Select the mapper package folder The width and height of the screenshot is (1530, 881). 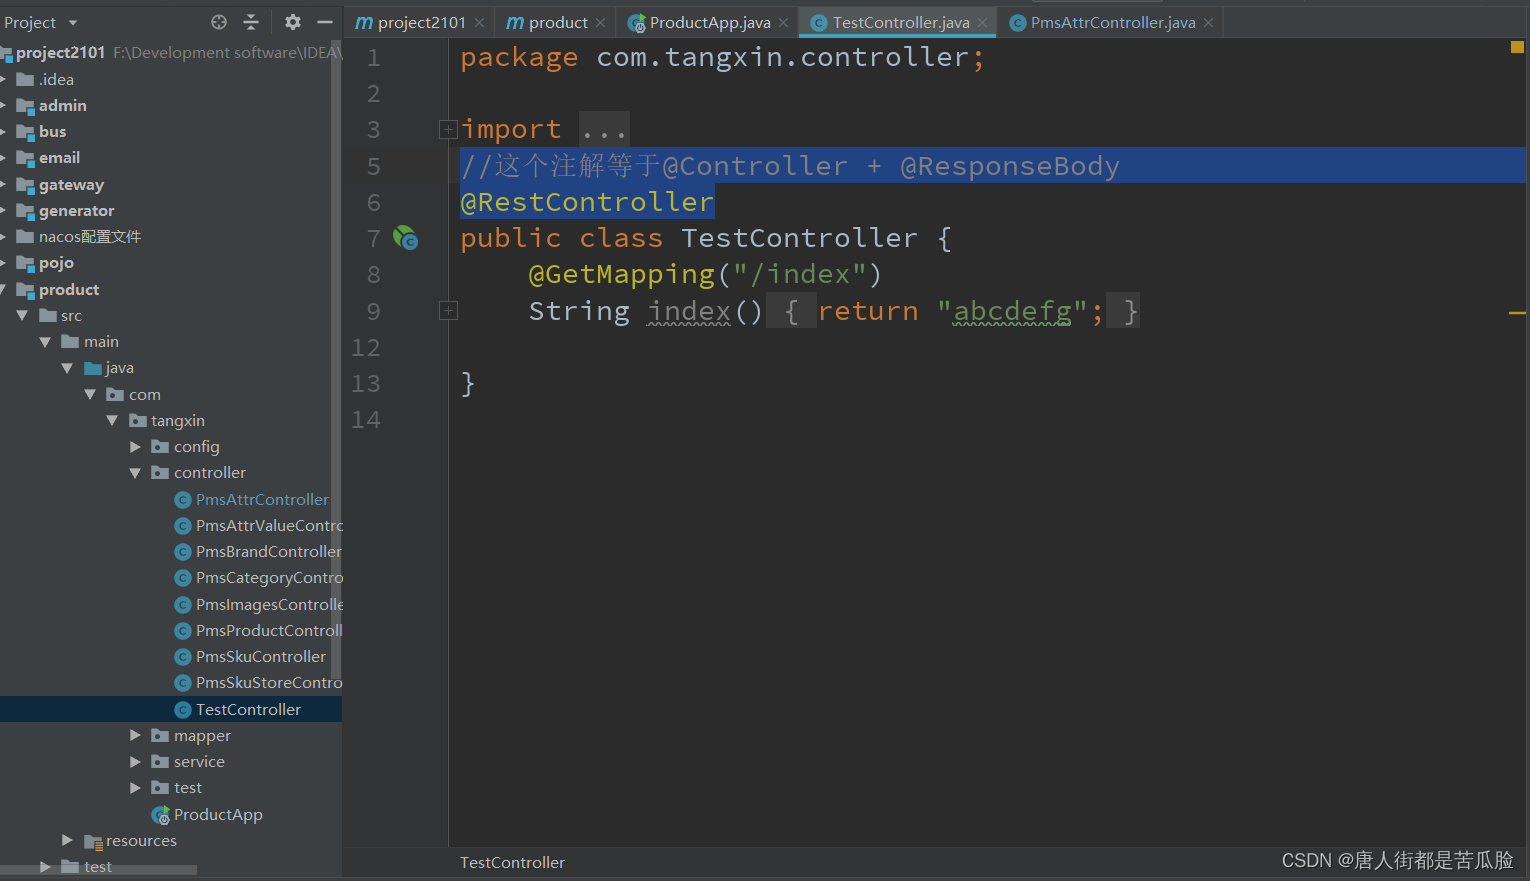pyautogui.click(x=202, y=735)
